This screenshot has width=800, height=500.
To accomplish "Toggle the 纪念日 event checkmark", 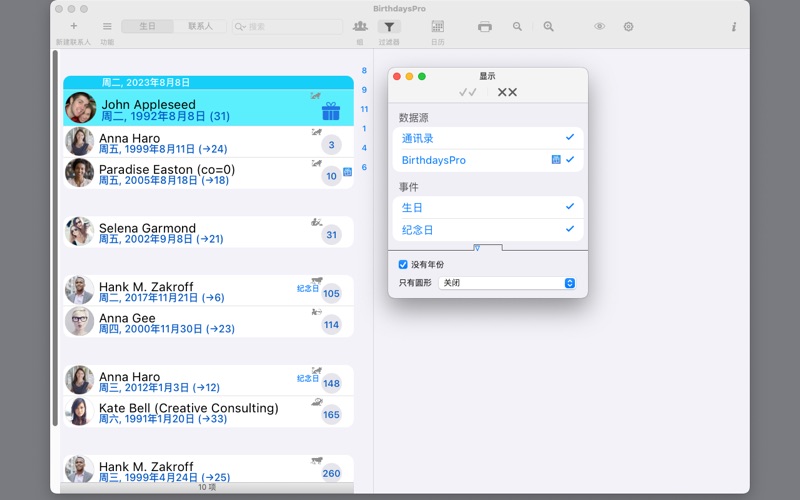I will 570,229.
